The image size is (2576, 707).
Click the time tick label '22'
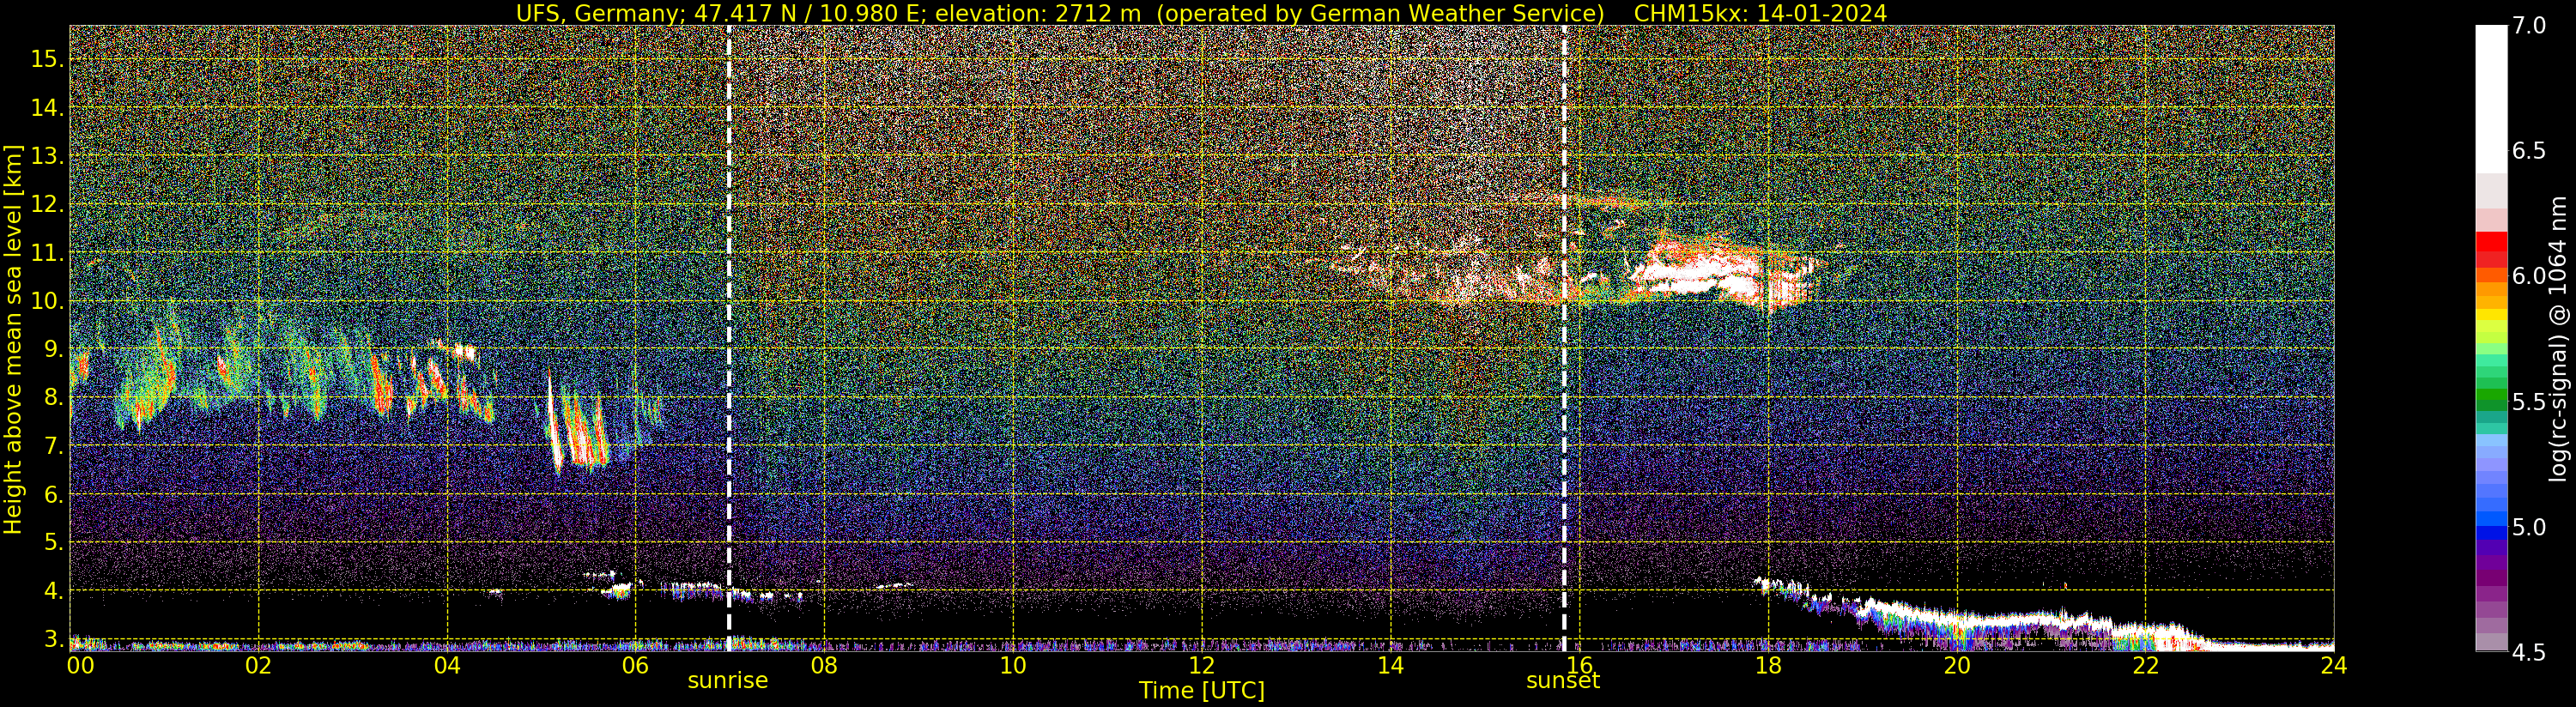click(x=2146, y=665)
